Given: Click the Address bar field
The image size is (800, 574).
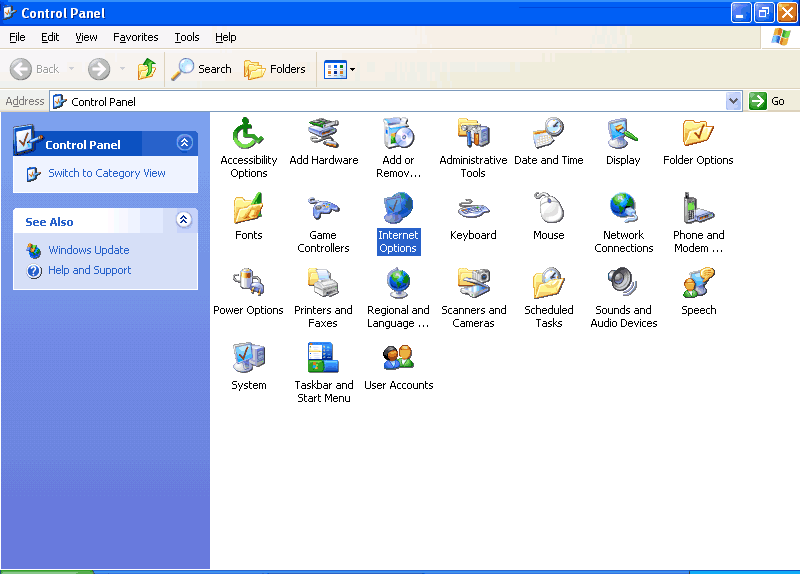Looking at the screenshot, I should pos(395,101).
